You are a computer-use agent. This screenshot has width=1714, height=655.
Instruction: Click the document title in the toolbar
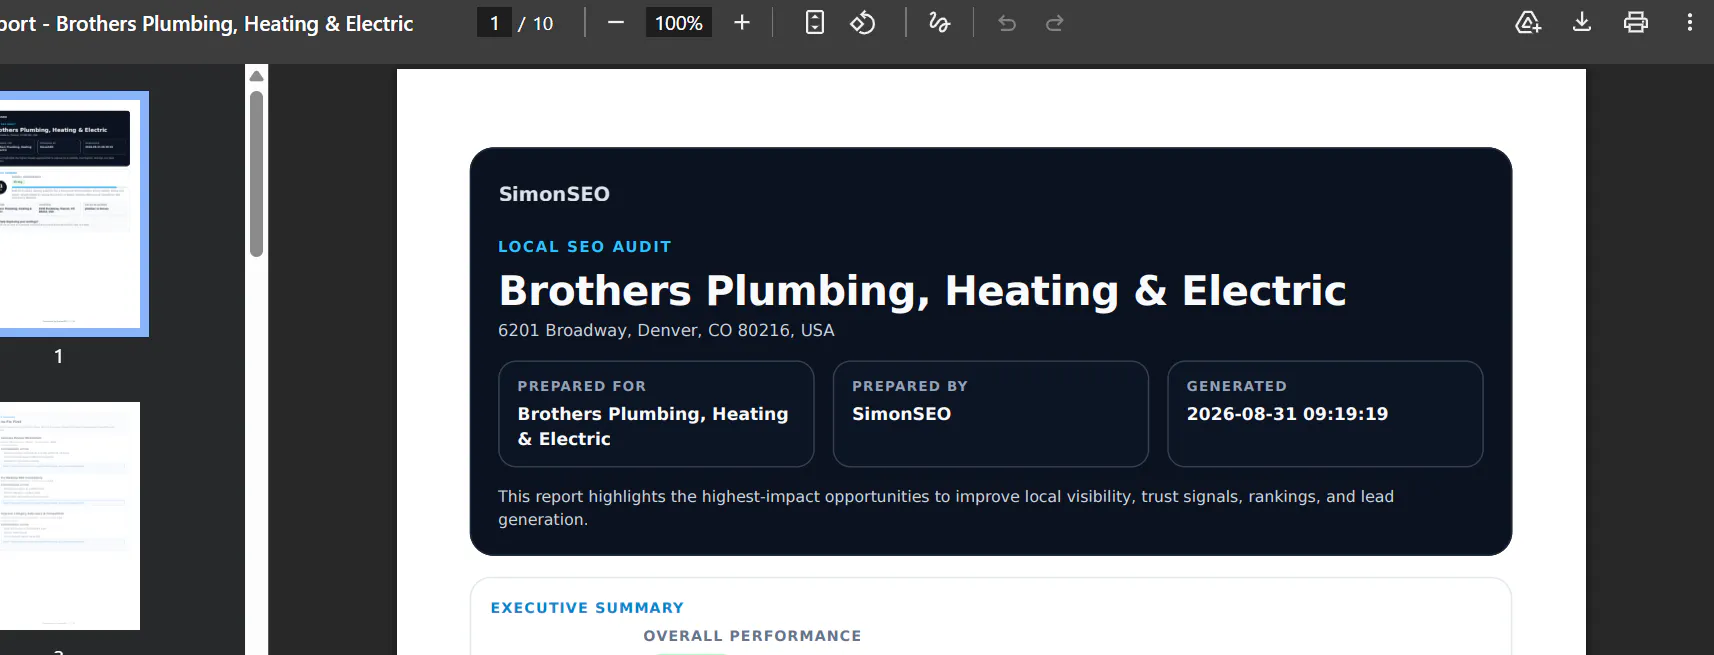pyautogui.click(x=206, y=23)
